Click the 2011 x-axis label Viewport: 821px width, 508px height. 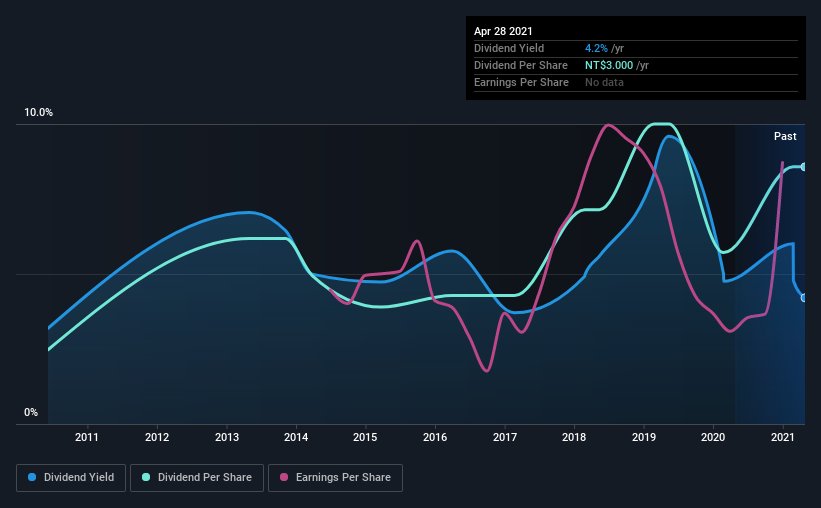(x=87, y=437)
